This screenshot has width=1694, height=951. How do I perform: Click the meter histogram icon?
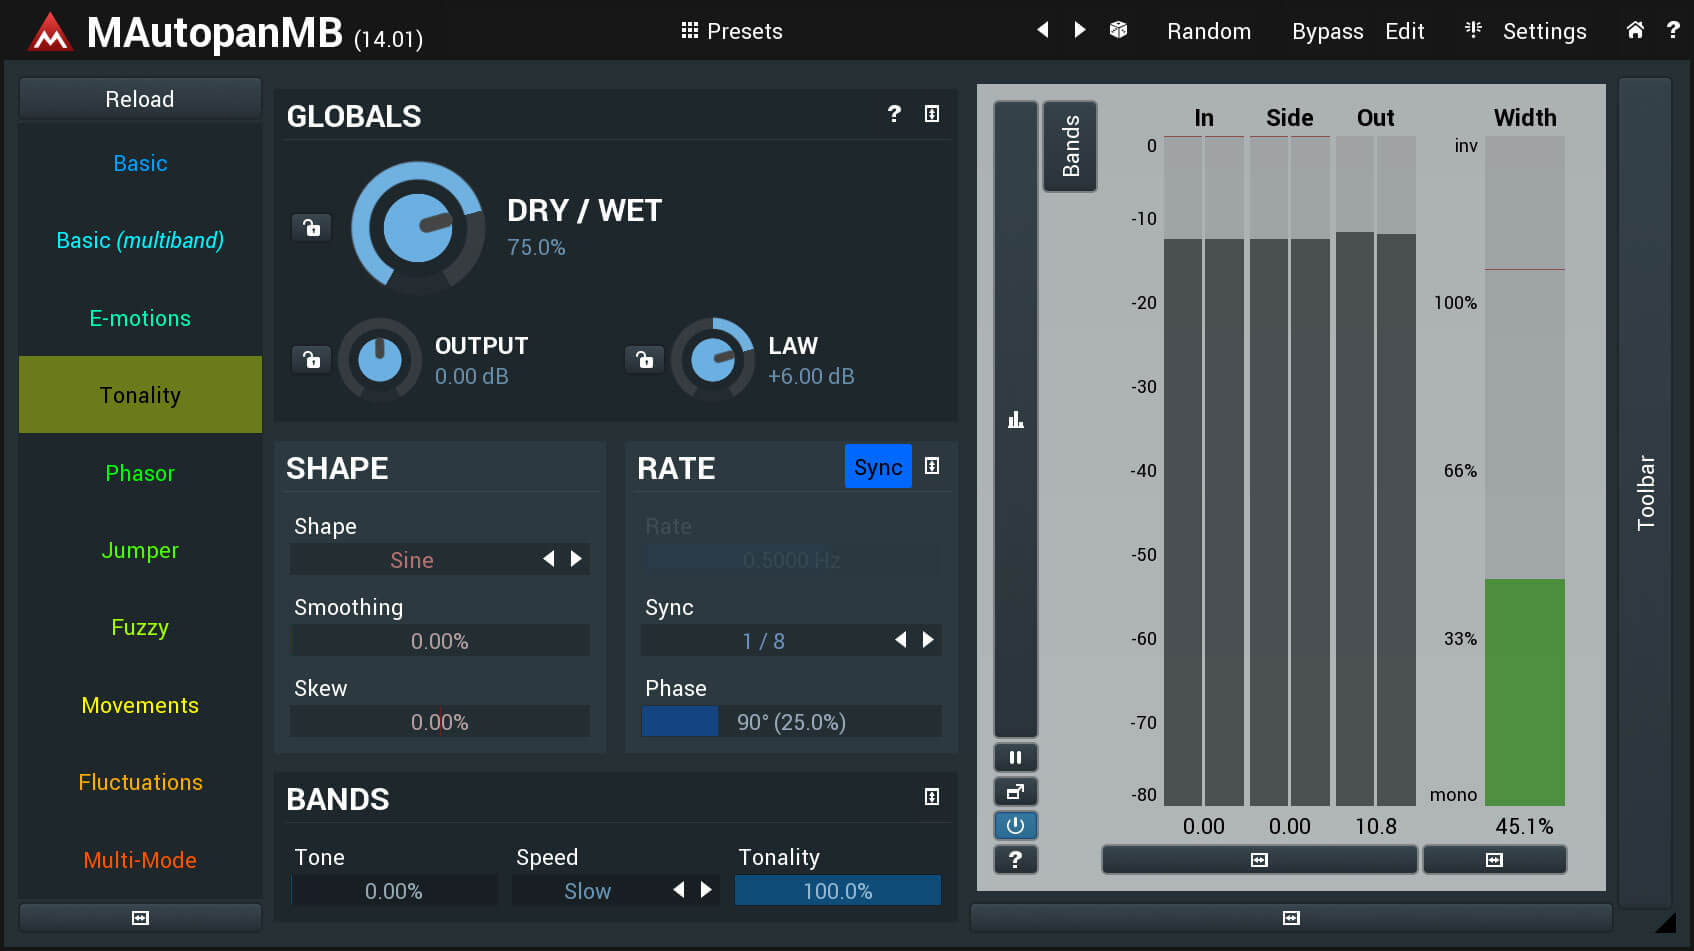coord(1016,419)
